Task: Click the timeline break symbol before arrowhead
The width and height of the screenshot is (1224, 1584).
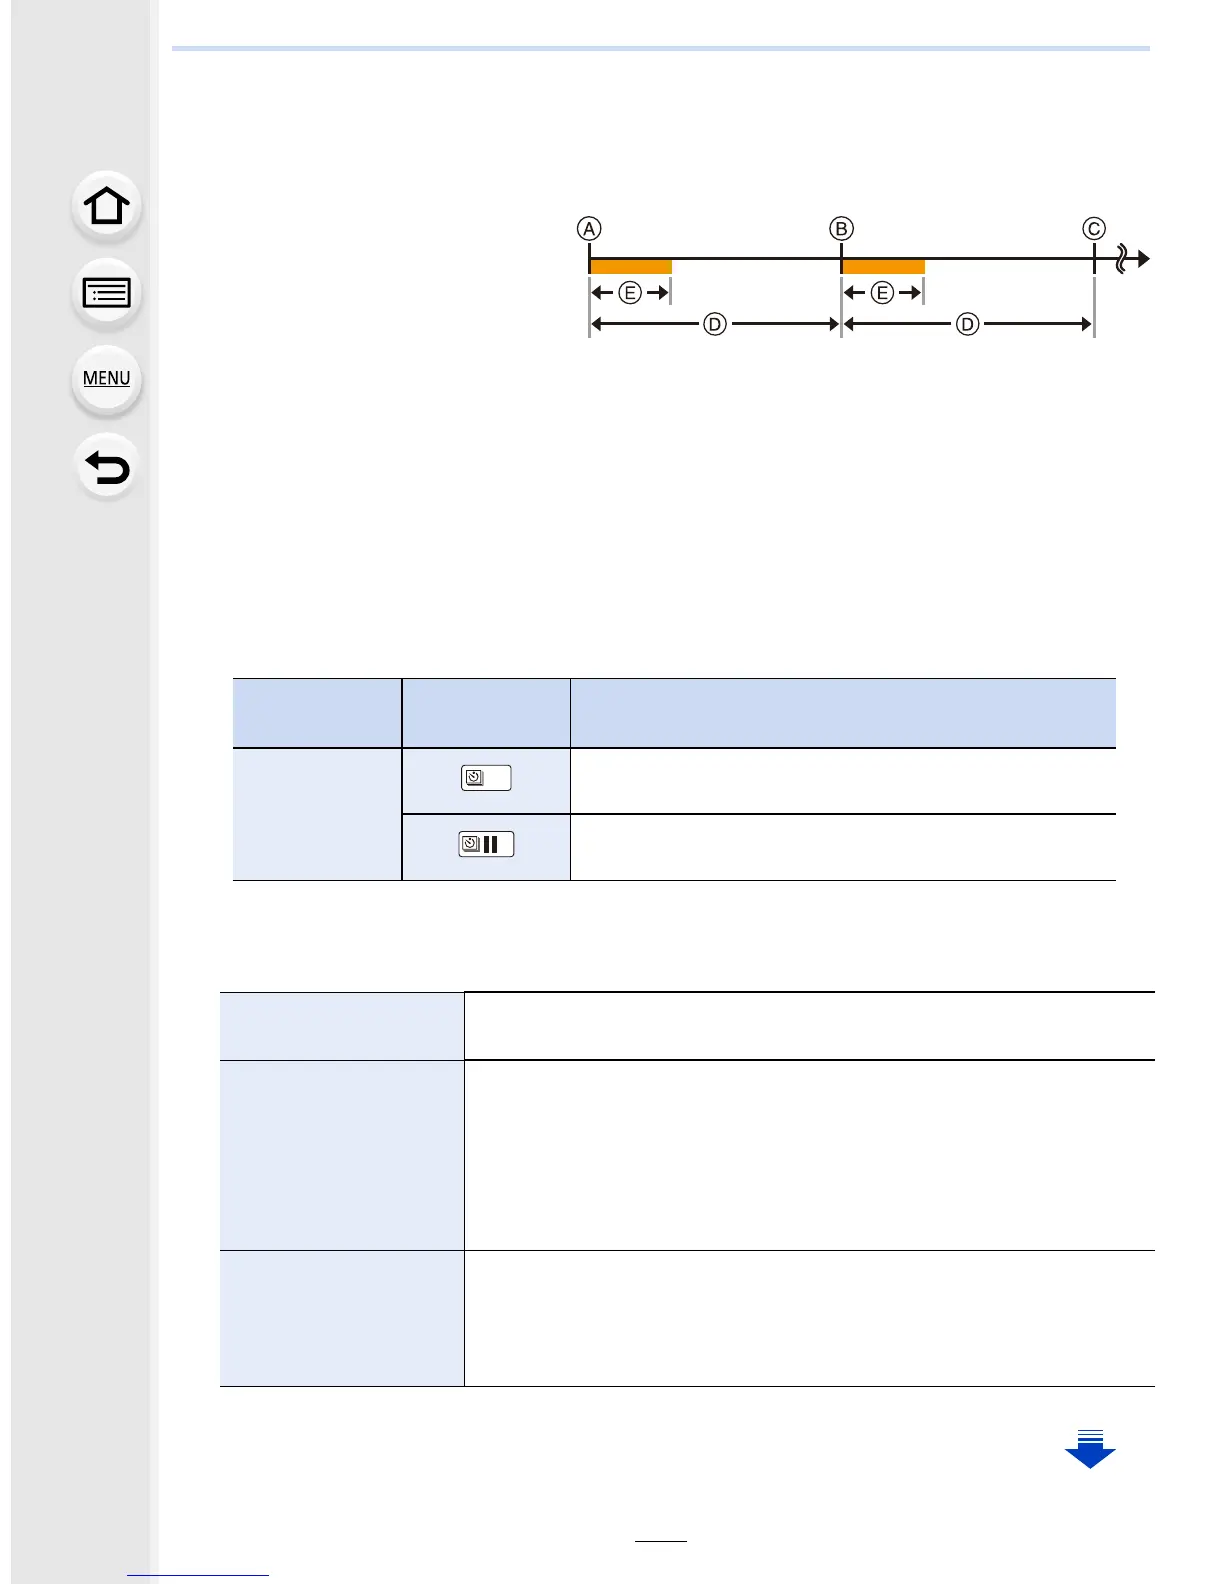Action: click(x=1123, y=260)
